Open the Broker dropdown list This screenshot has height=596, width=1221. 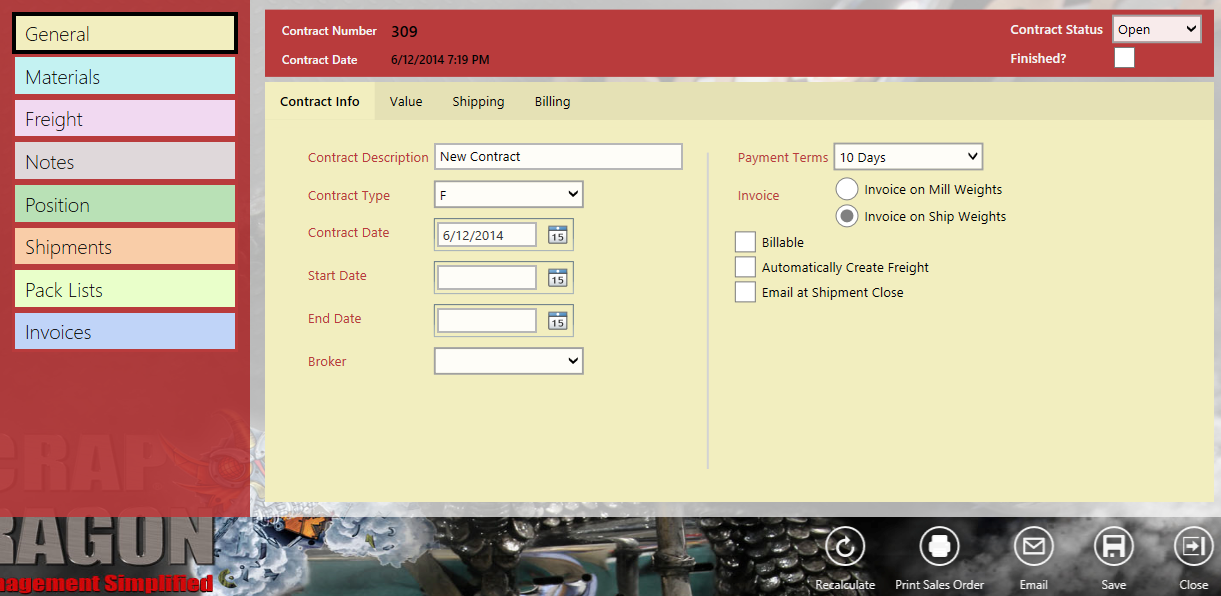[509, 361]
